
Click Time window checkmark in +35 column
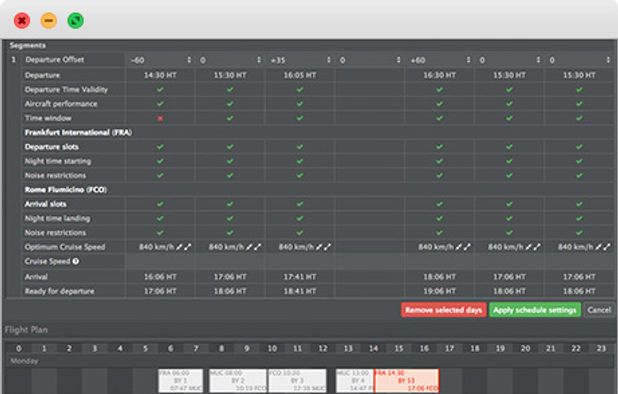point(300,118)
